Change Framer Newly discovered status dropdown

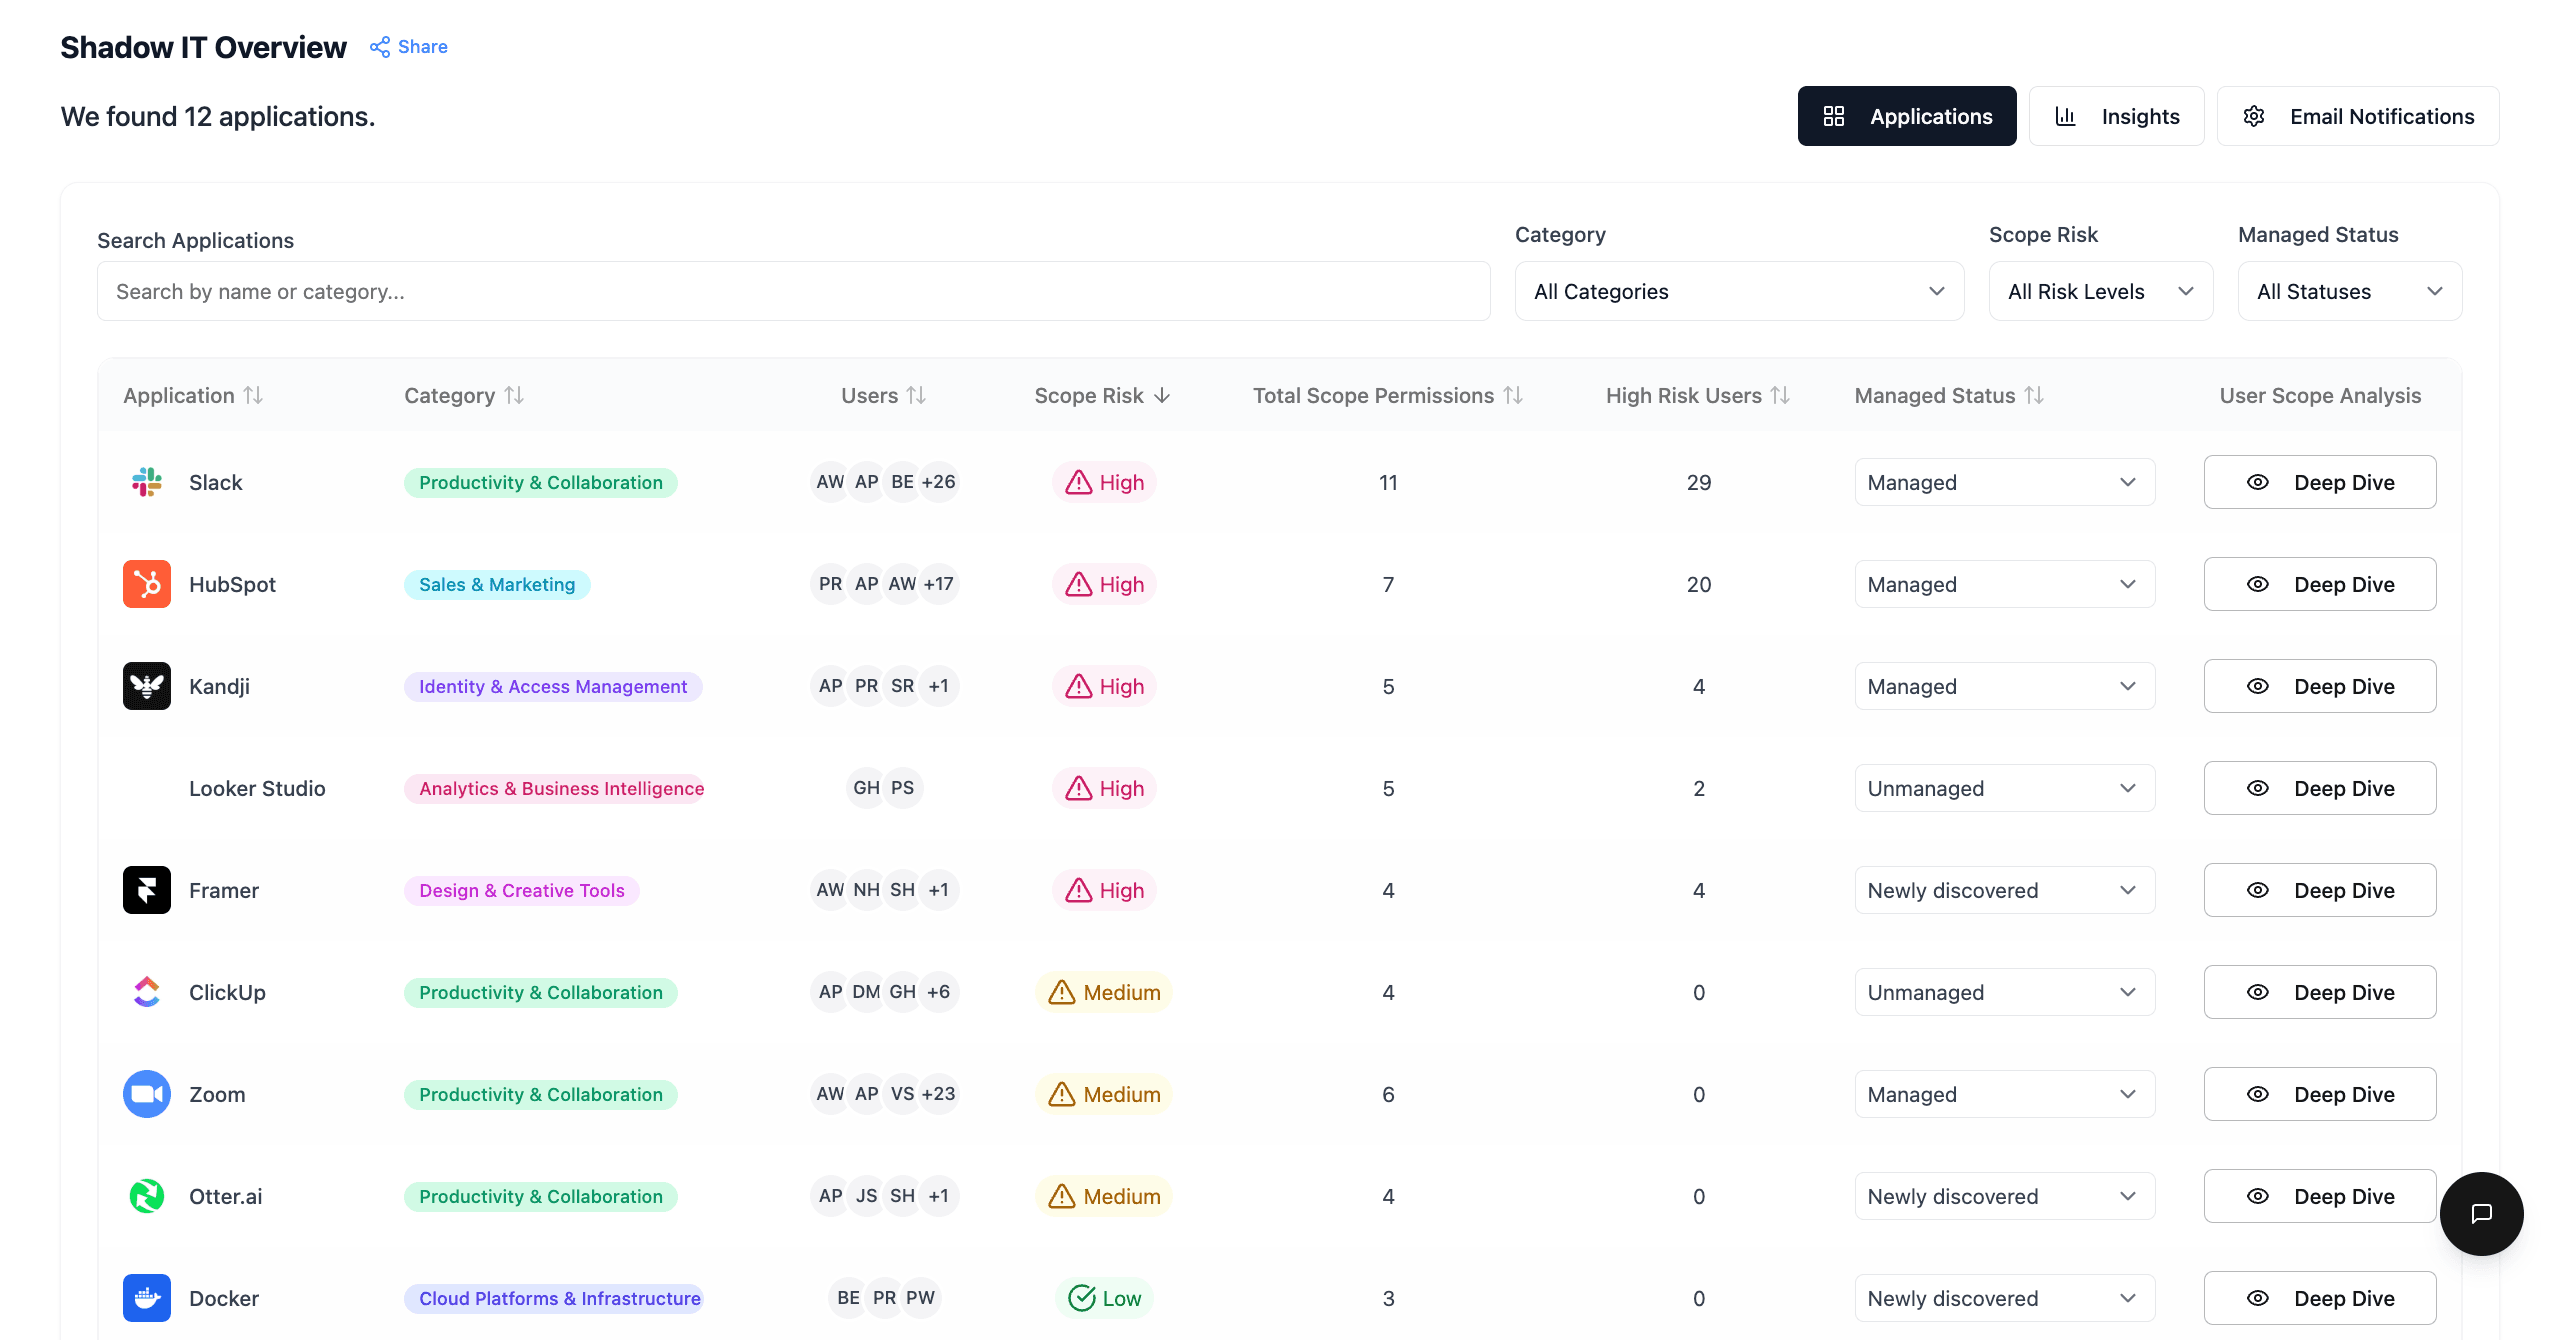point(2004,890)
